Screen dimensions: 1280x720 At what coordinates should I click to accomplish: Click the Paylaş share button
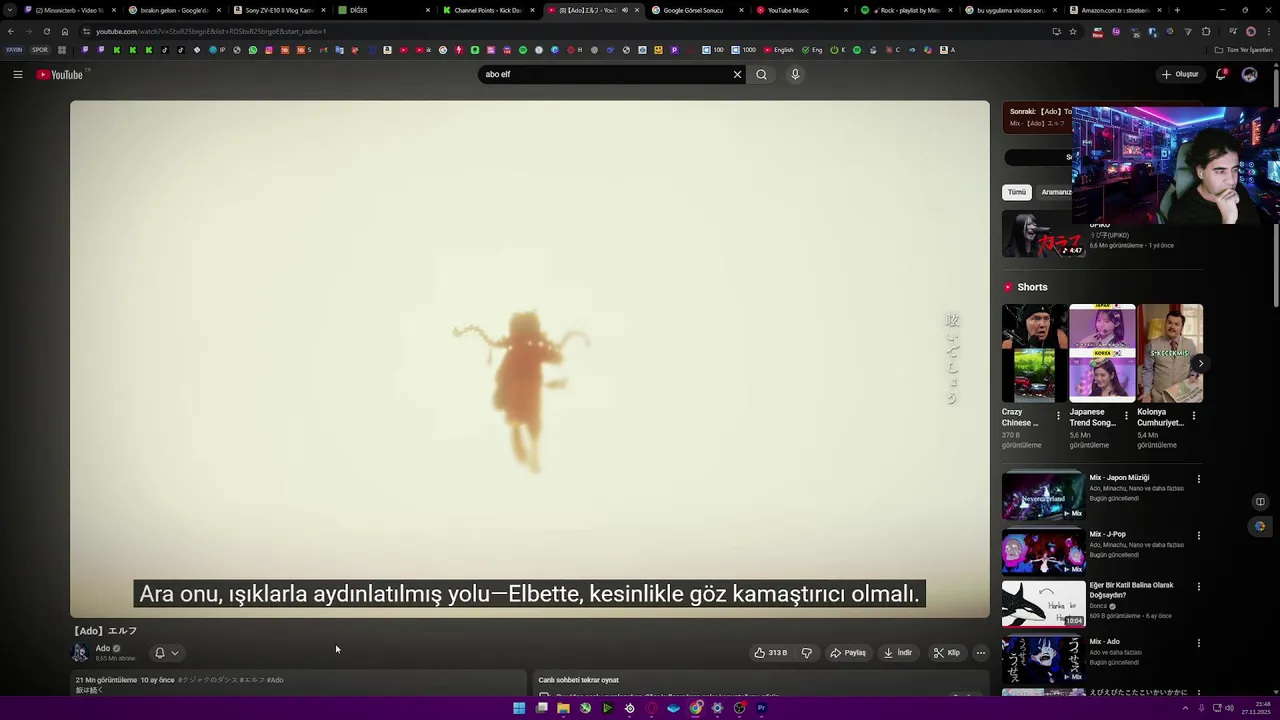[848, 653]
